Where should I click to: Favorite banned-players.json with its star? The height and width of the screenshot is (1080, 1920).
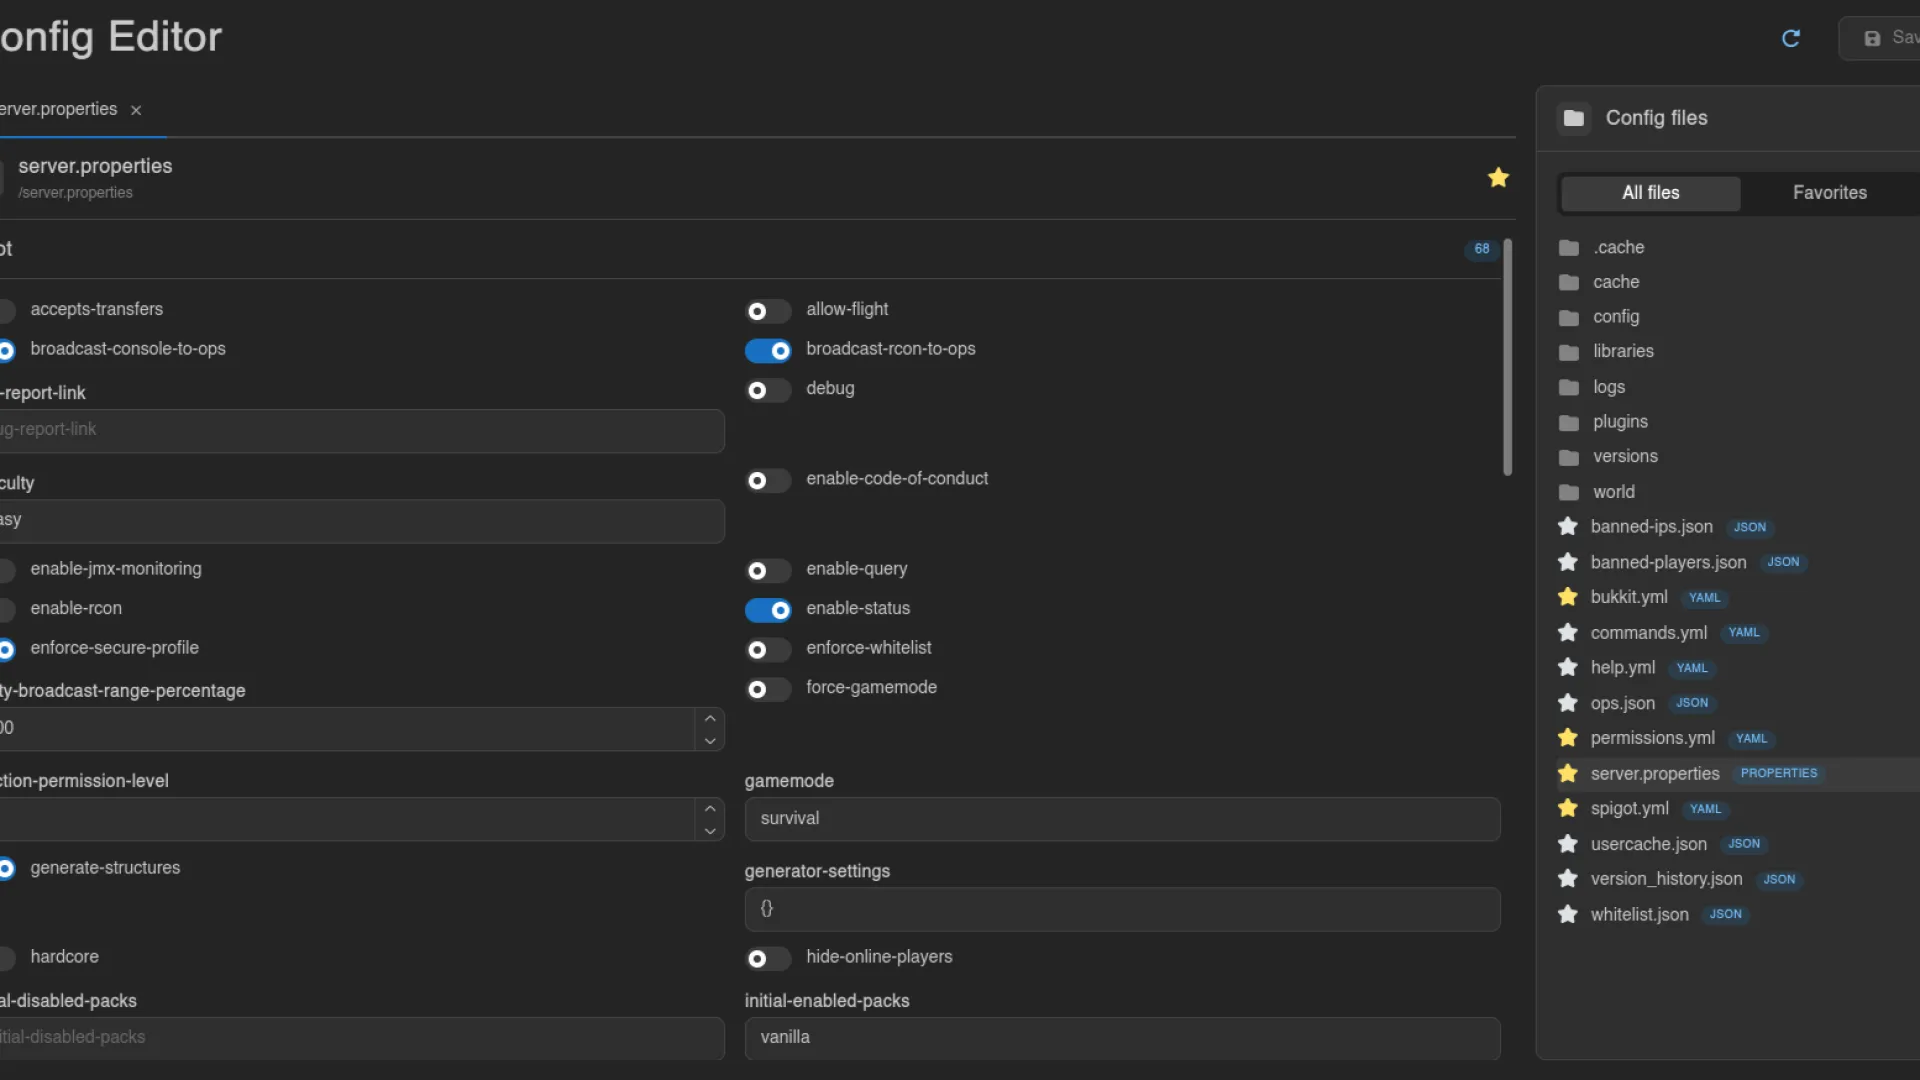pyautogui.click(x=1568, y=562)
